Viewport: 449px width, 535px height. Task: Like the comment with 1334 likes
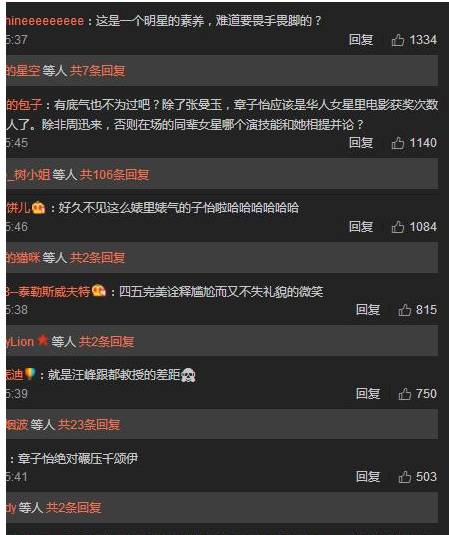[x=398, y=40]
